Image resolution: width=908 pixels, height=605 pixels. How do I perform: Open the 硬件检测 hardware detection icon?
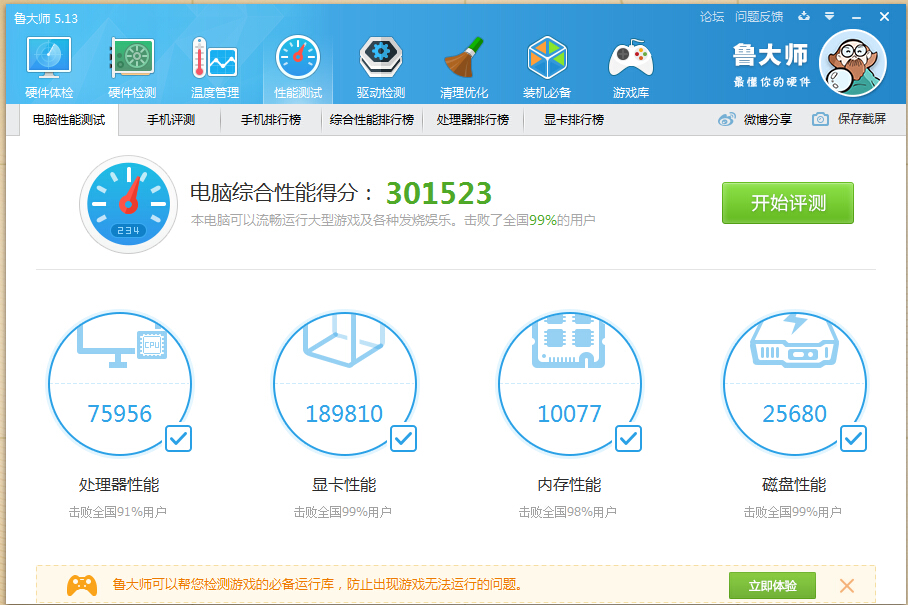coord(133,57)
